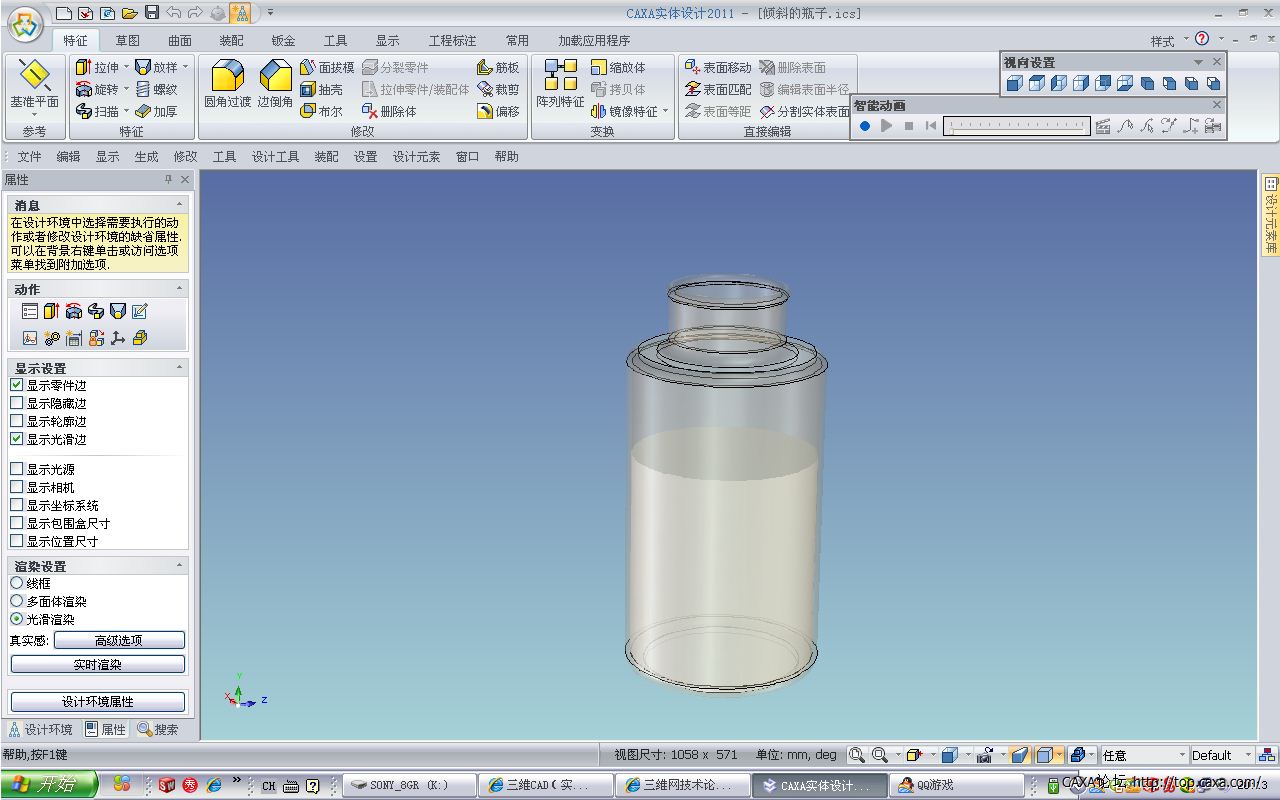Click the 缩放体 scale body tool
Image resolution: width=1280 pixels, height=800 pixels.
click(619, 67)
